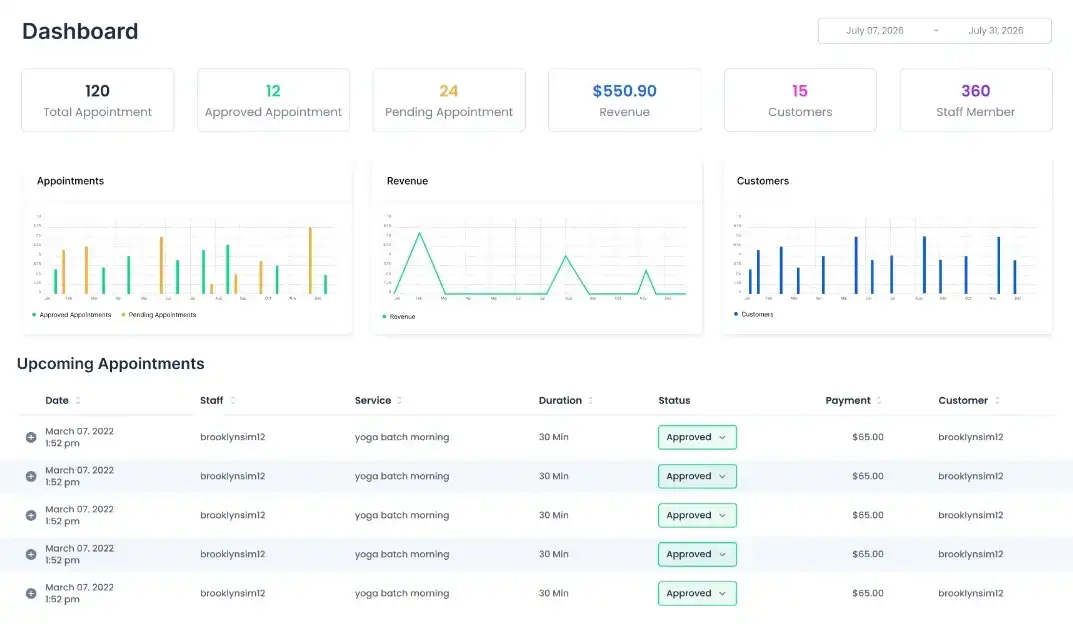This screenshot has width=1073, height=624.
Task: Expand the fourth appointment row plus icon
Action: tap(31, 554)
